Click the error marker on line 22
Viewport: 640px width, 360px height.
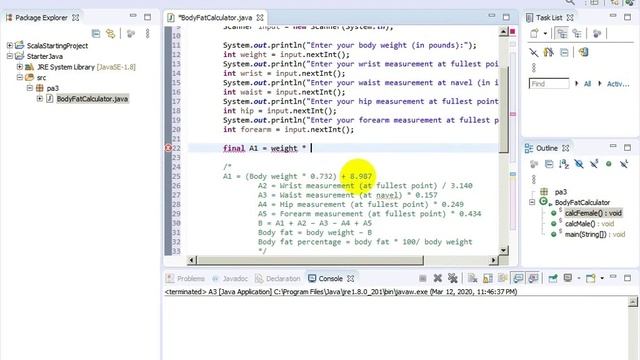pos(168,148)
